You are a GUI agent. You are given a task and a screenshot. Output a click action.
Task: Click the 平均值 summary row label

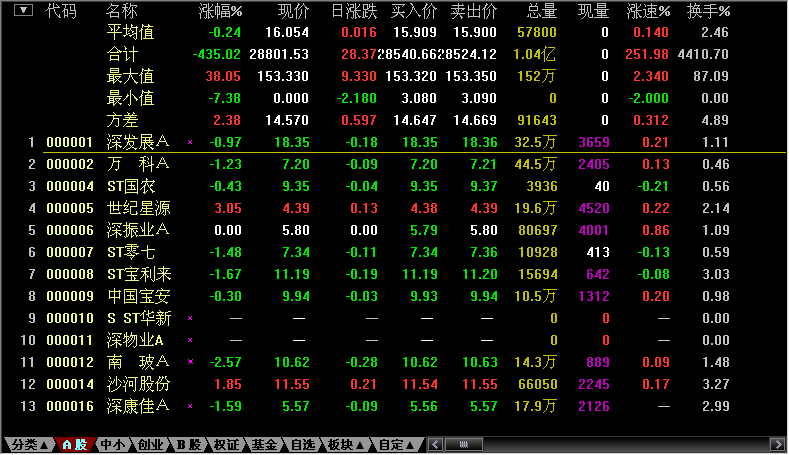point(130,32)
